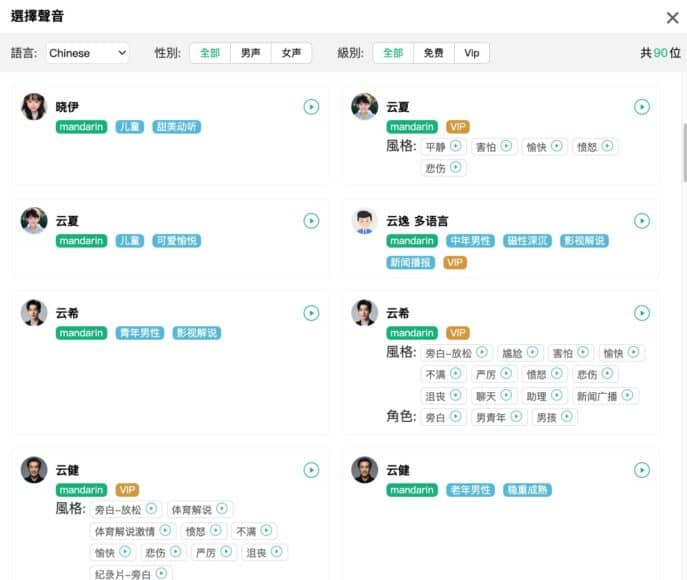Show only Vip level voices
The image size is (687, 580).
pos(471,53)
